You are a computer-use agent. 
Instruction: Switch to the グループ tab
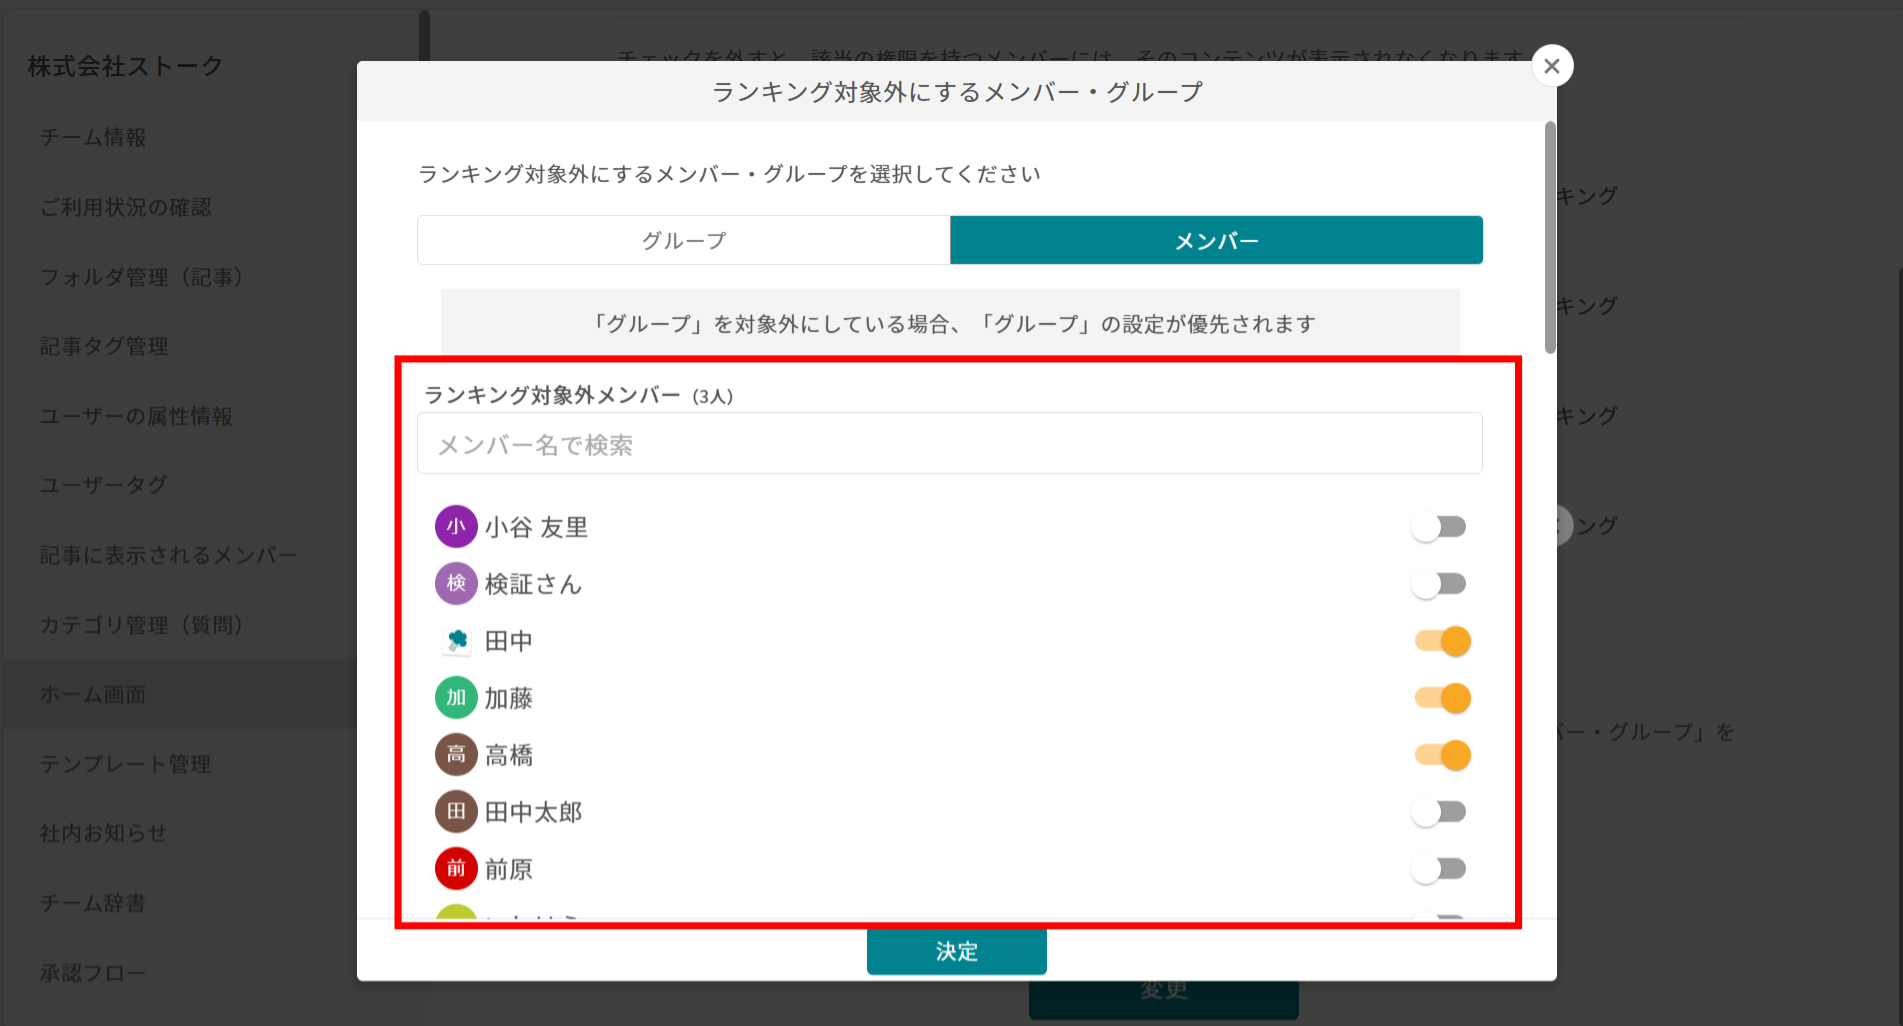(683, 240)
